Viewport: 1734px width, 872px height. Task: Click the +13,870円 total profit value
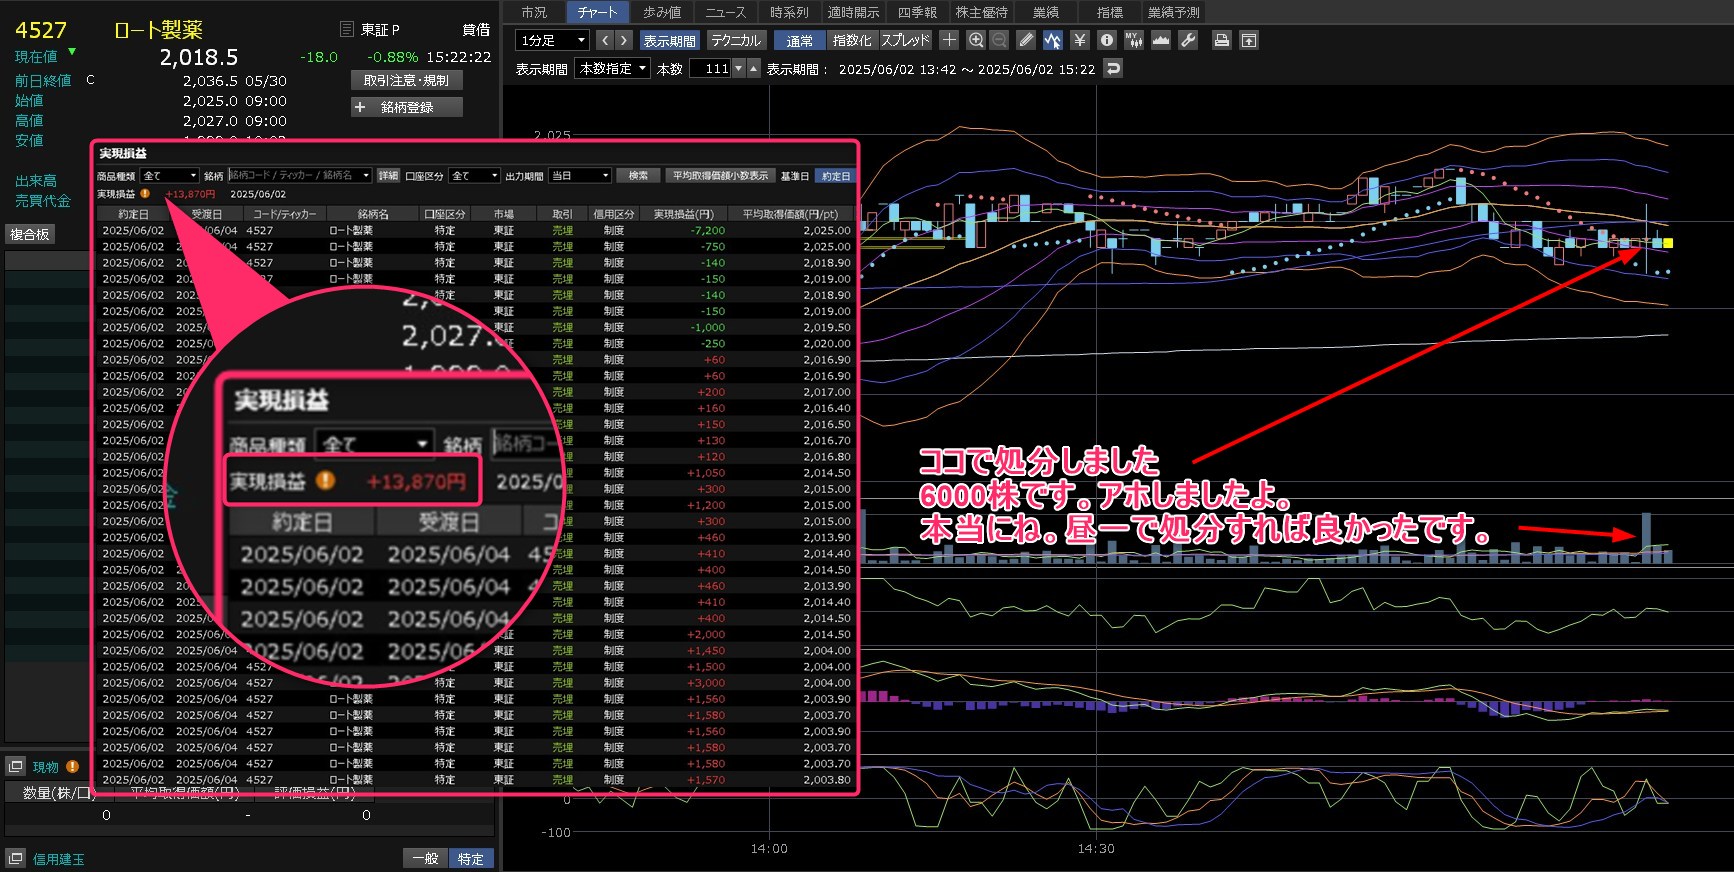[190, 194]
